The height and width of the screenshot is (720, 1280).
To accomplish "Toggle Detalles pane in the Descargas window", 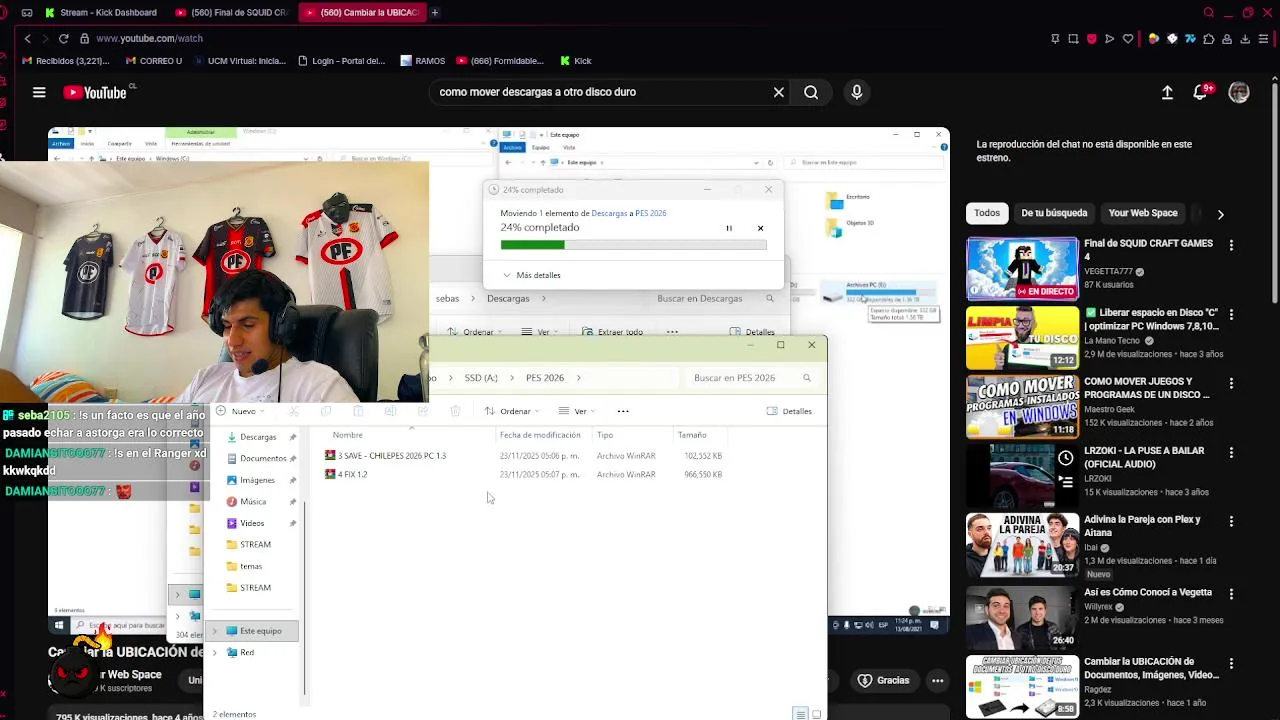I will tap(752, 332).
